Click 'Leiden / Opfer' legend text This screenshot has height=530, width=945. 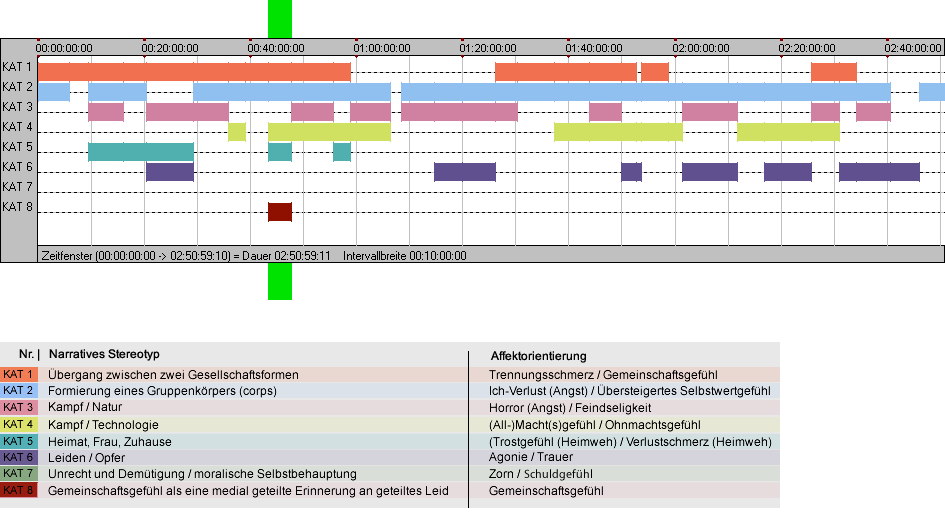point(87,458)
